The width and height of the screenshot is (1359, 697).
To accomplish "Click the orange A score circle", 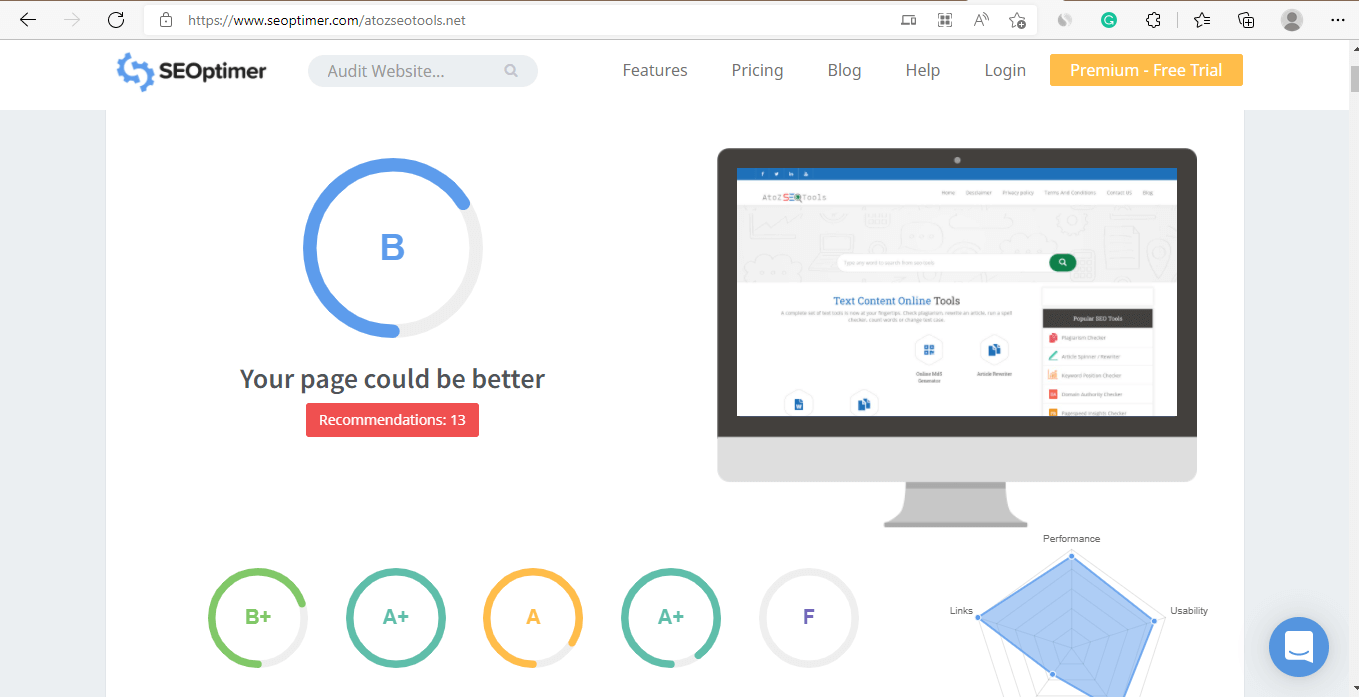I will click(533, 618).
